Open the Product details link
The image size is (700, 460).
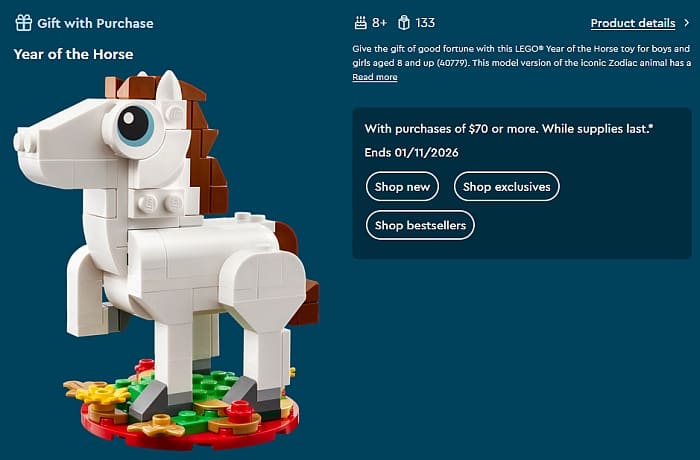coord(633,23)
